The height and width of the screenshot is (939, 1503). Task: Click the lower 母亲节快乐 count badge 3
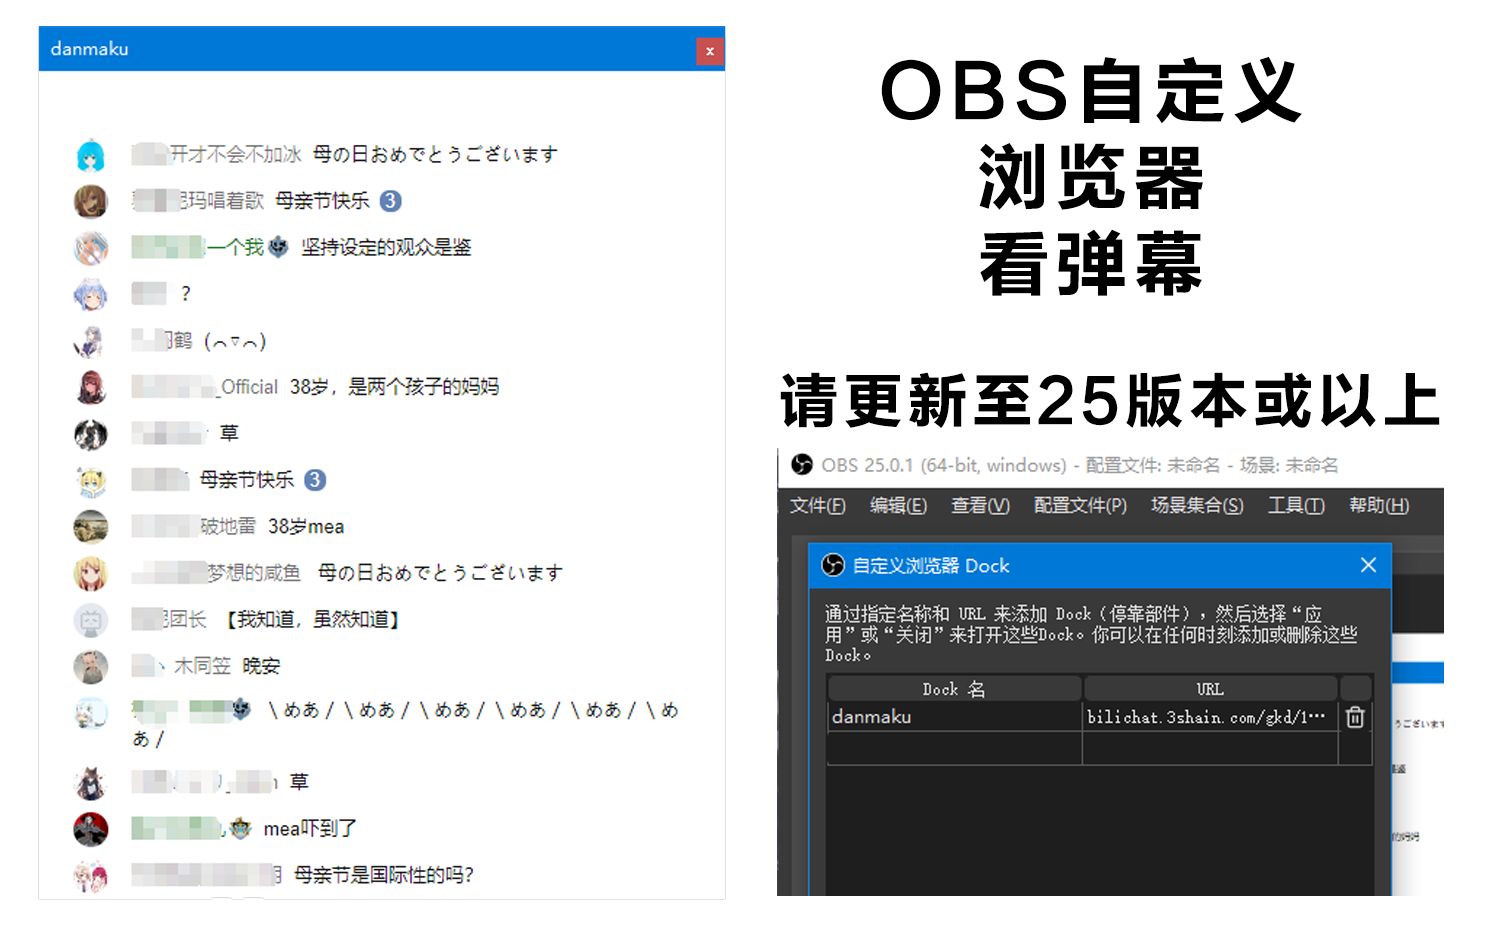[x=315, y=480]
